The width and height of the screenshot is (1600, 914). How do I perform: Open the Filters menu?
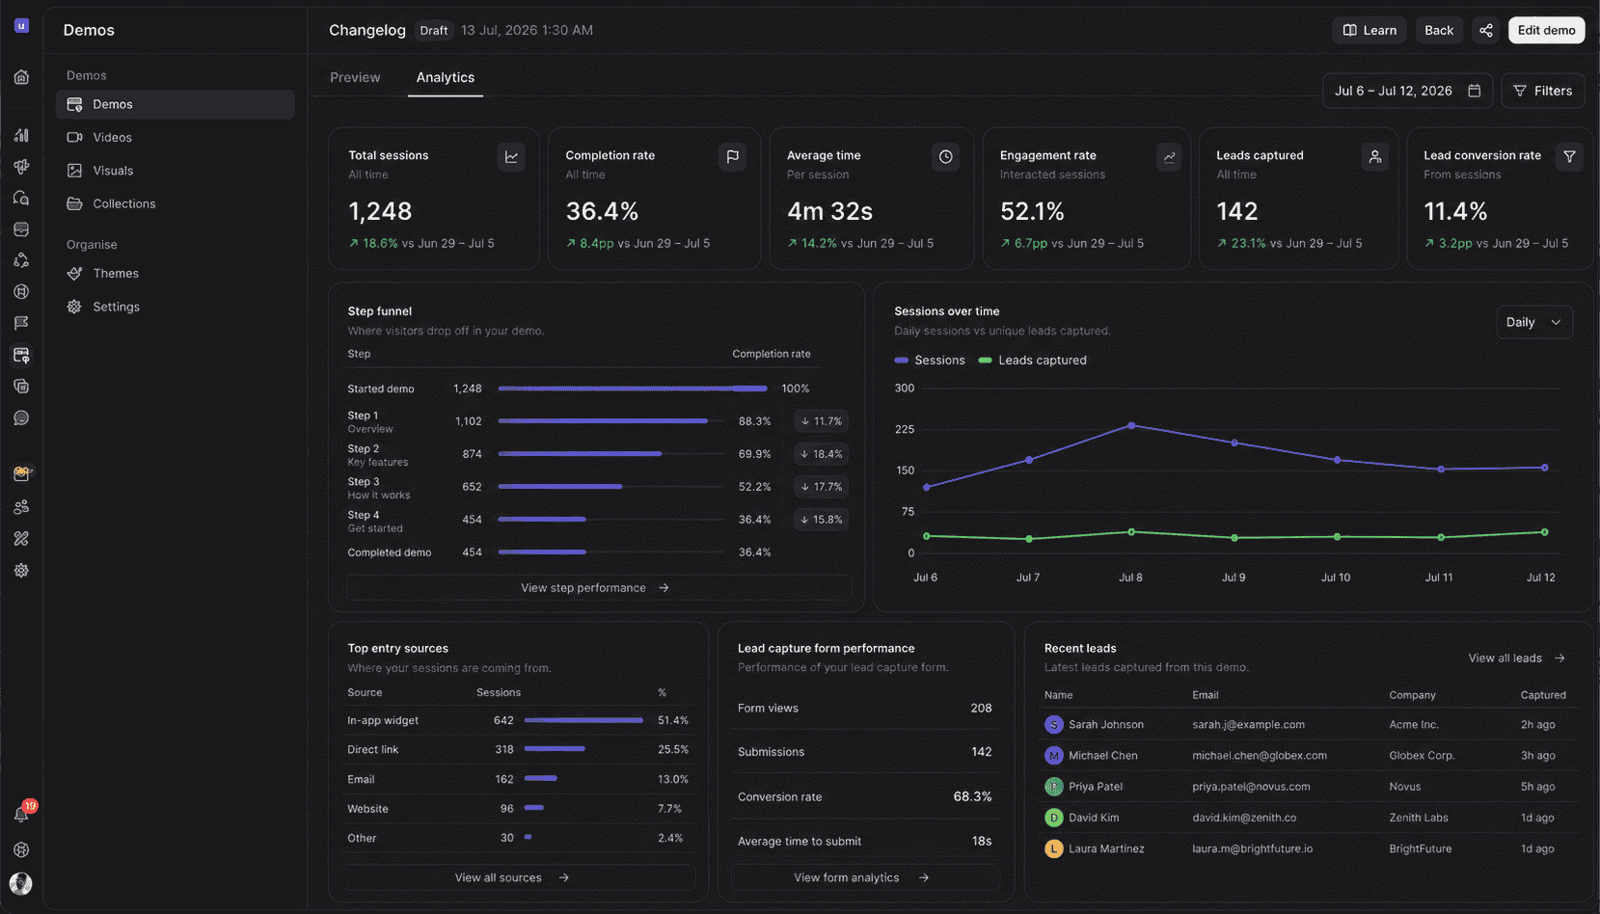(x=1543, y=91)
